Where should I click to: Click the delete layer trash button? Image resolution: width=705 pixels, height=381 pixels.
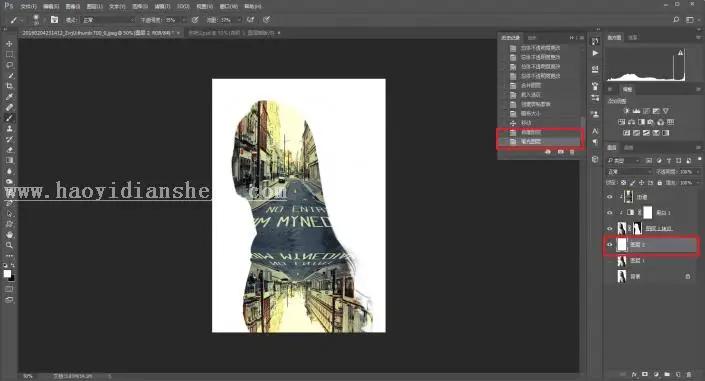coord(689,374)
